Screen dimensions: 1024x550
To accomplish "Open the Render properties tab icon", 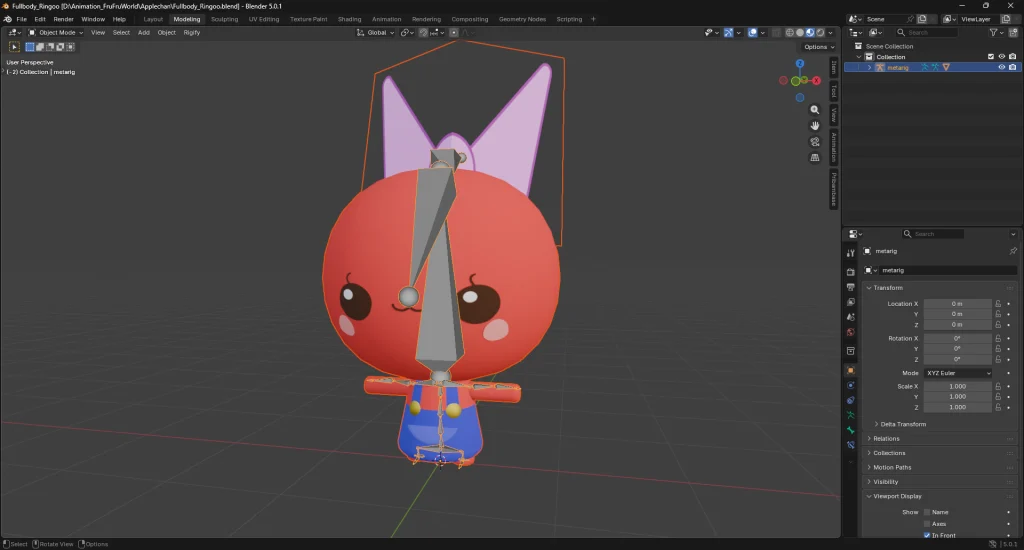I will pos(850,272).
